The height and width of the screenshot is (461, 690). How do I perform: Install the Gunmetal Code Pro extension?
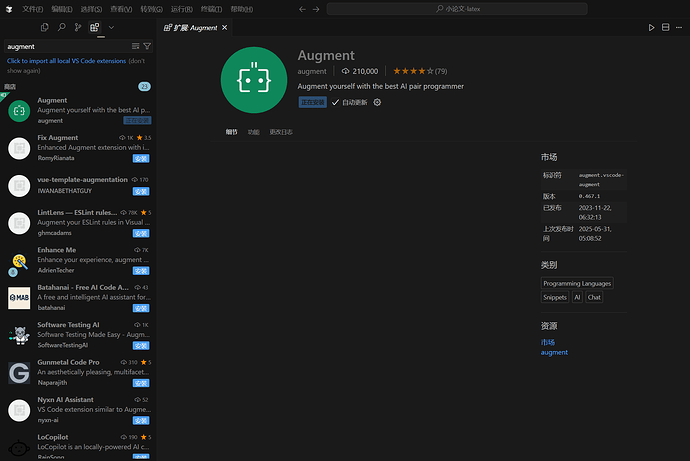click(141, 383)
